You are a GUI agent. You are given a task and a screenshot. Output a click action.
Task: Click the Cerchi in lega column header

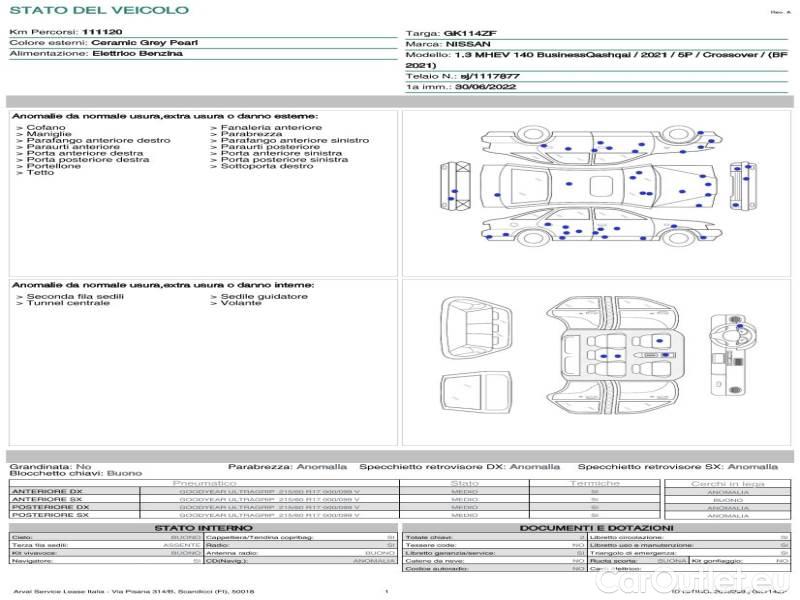tap(727, 483)
